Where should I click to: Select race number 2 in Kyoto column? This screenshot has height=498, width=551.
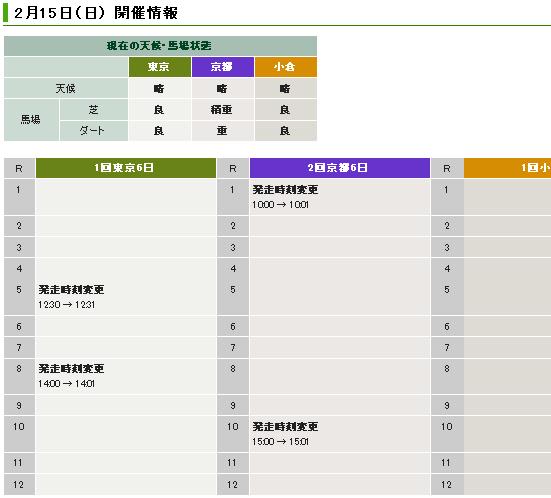coord(233,226)
